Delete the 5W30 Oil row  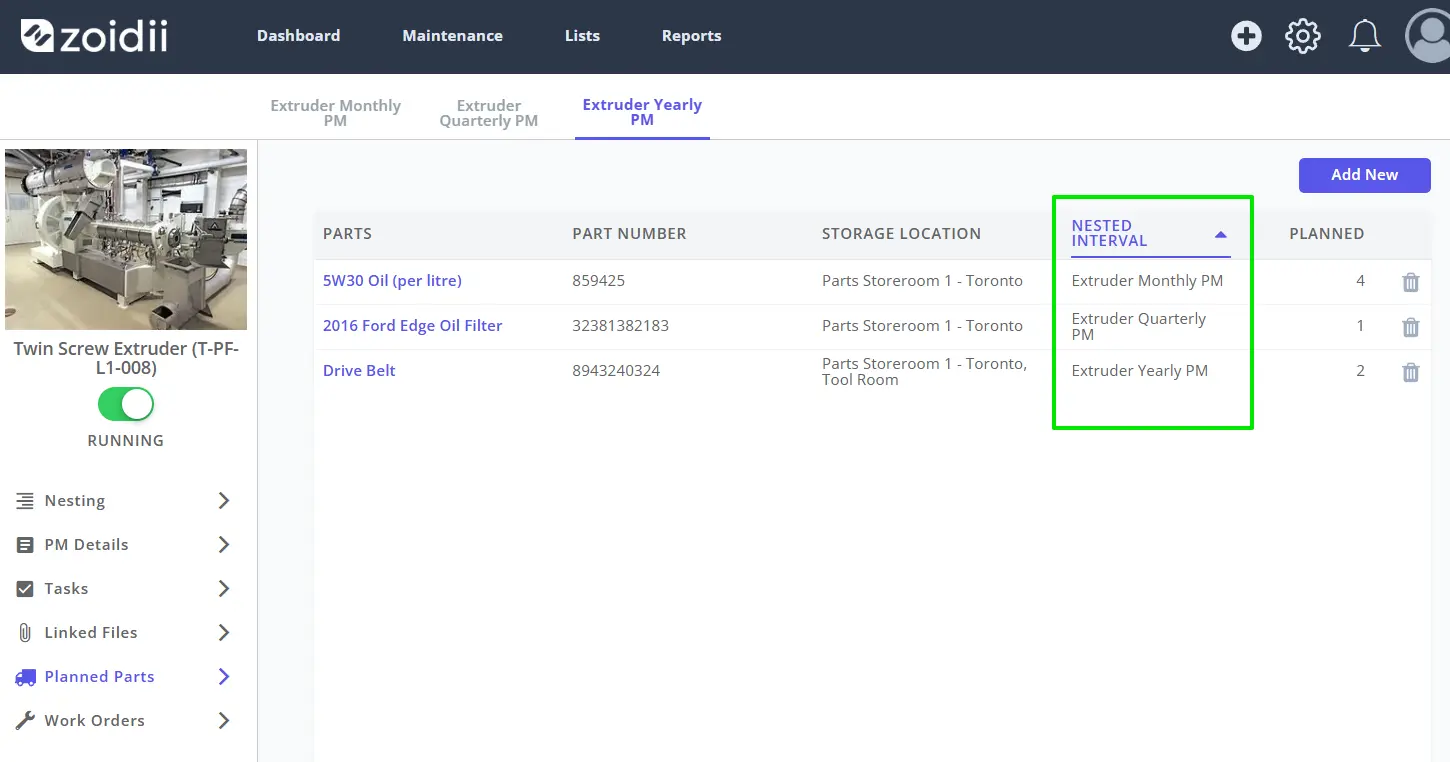(1411, 282)
